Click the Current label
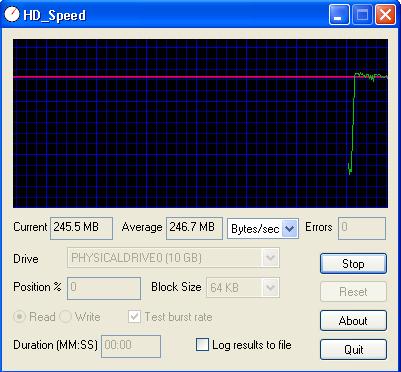Image resolution: width=401 pixels, height=372 pixels. point(30,227)
